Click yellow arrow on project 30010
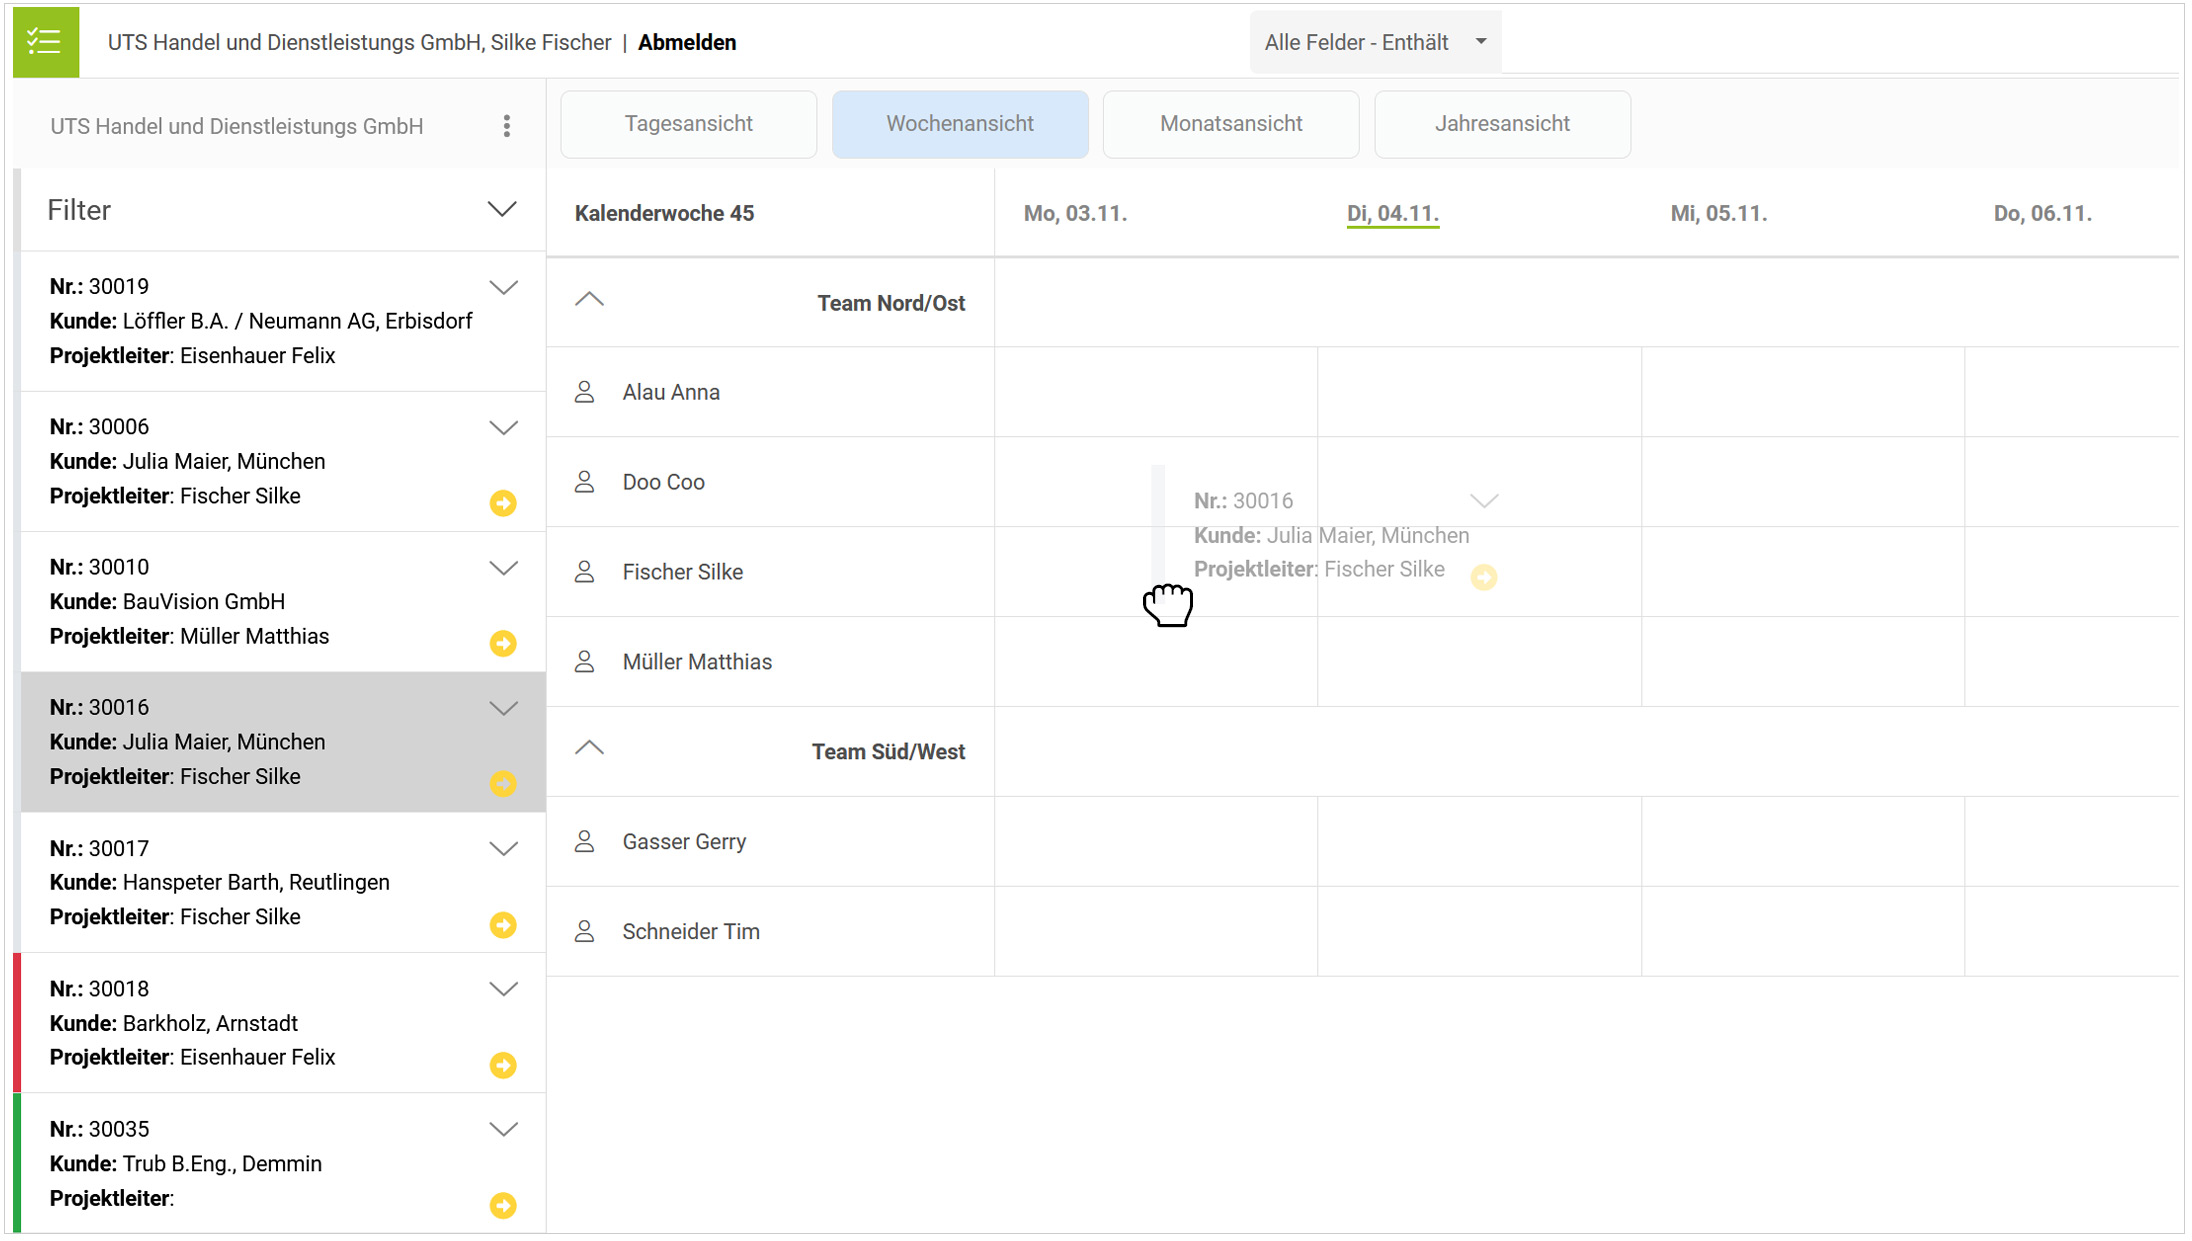This screenshot has width=2192, height=1241. click(503, 643)
